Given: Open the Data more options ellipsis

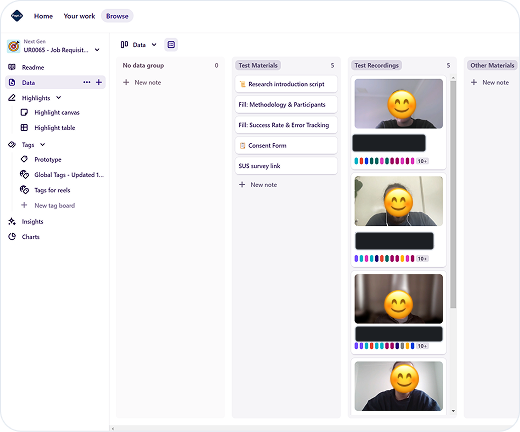Looking at the screenshot, I should (x=87, y=82).
